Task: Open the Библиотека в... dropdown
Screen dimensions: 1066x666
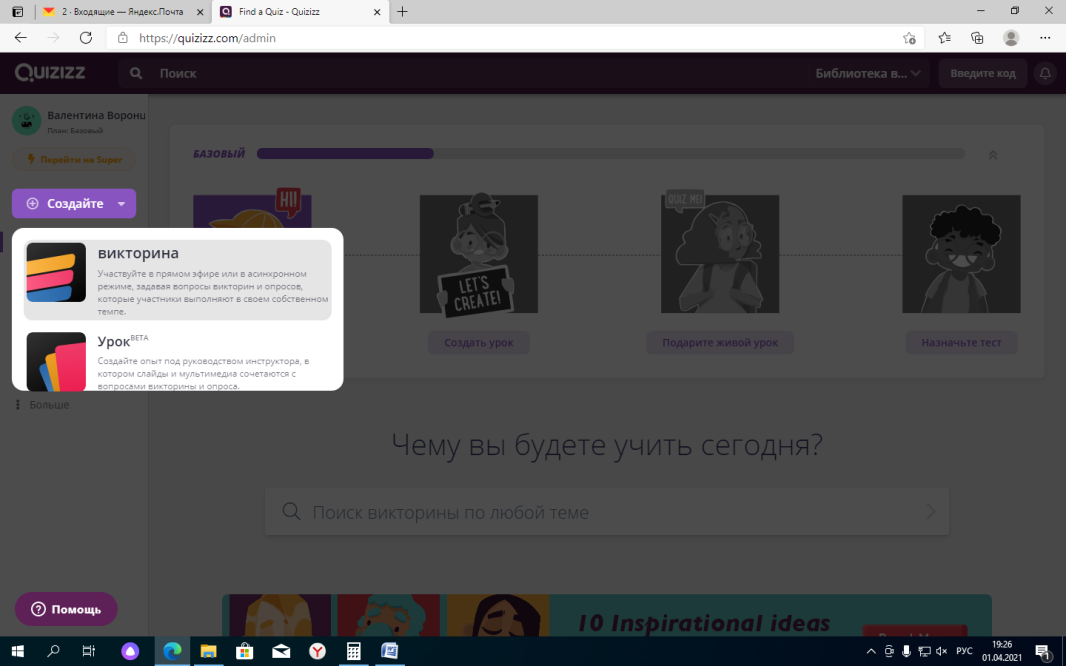Action: tap(868, 73)
